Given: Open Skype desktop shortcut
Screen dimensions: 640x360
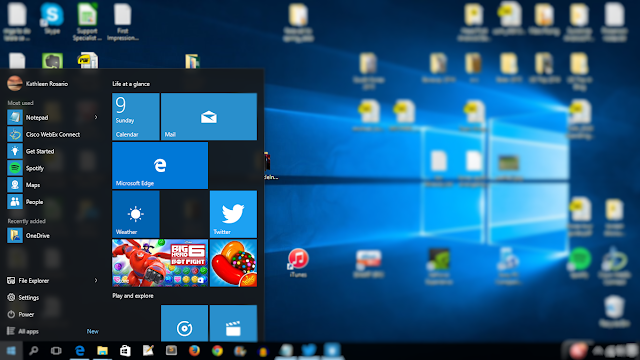Looking at the screenshot, I should [52, 18].
